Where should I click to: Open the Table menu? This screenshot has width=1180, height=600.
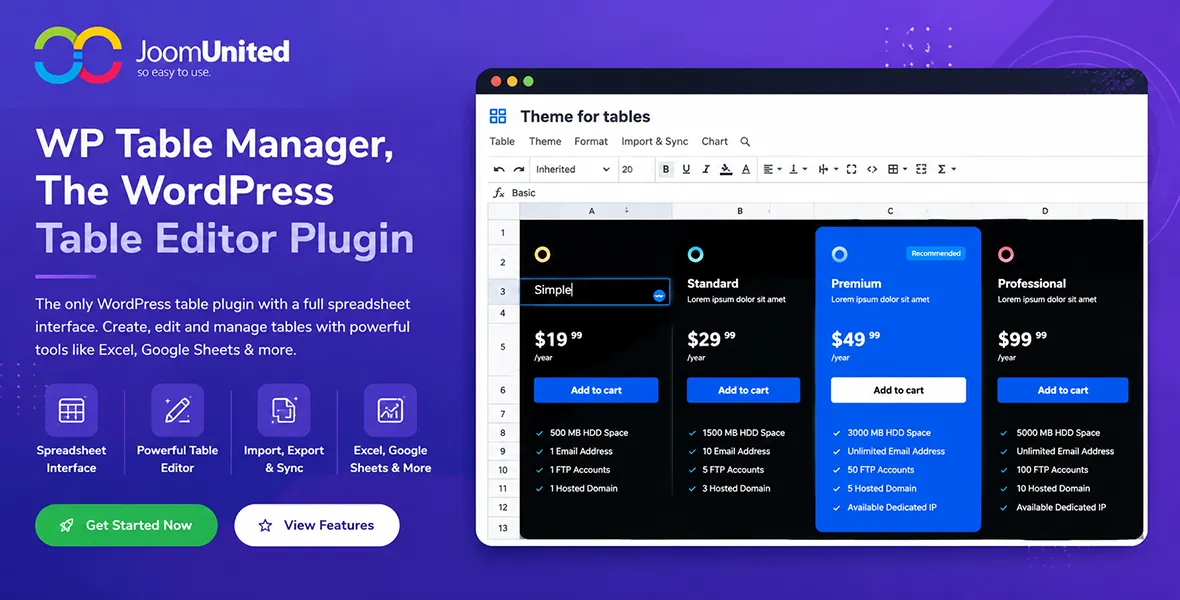(502, 142)
